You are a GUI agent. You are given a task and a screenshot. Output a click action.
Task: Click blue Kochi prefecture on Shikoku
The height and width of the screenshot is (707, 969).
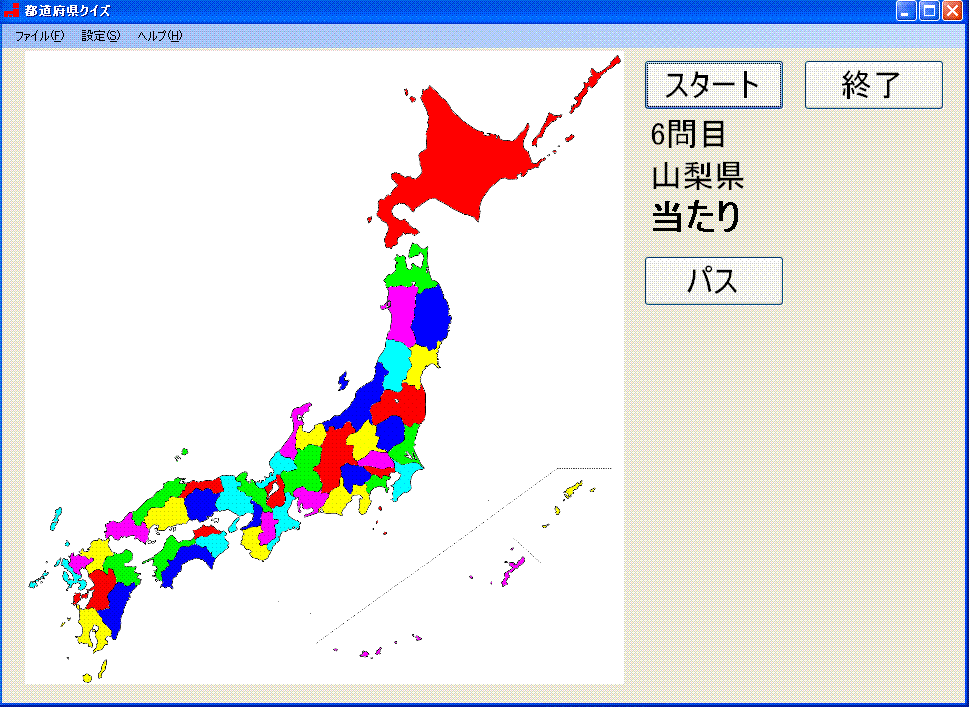[x=185, y=557]
